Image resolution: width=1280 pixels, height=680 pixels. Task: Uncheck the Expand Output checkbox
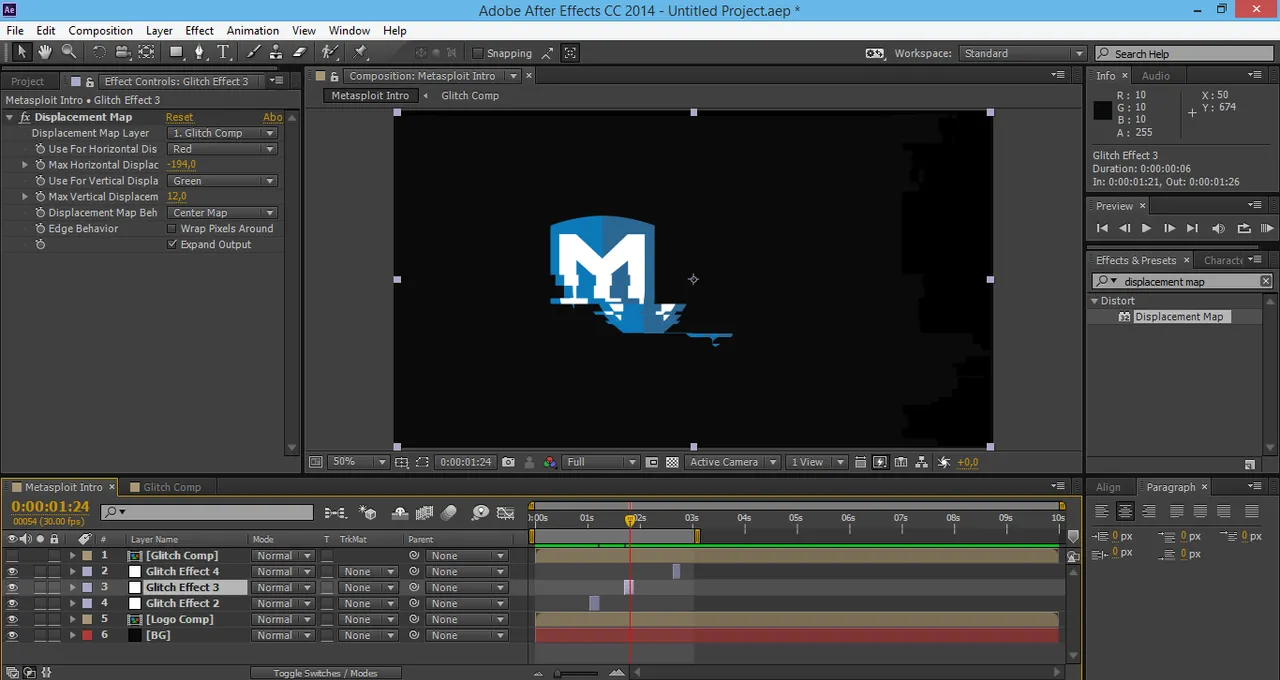[172, 244]
